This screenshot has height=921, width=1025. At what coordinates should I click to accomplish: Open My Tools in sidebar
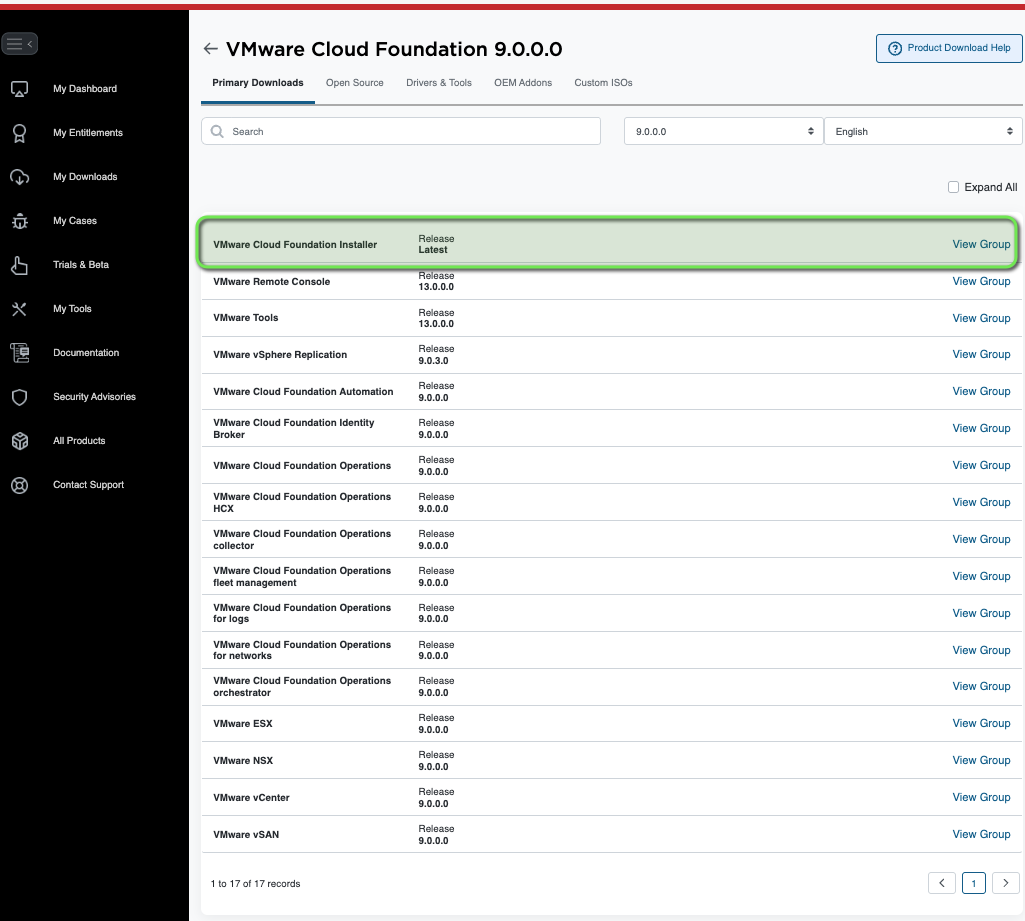tap(72, 309)
